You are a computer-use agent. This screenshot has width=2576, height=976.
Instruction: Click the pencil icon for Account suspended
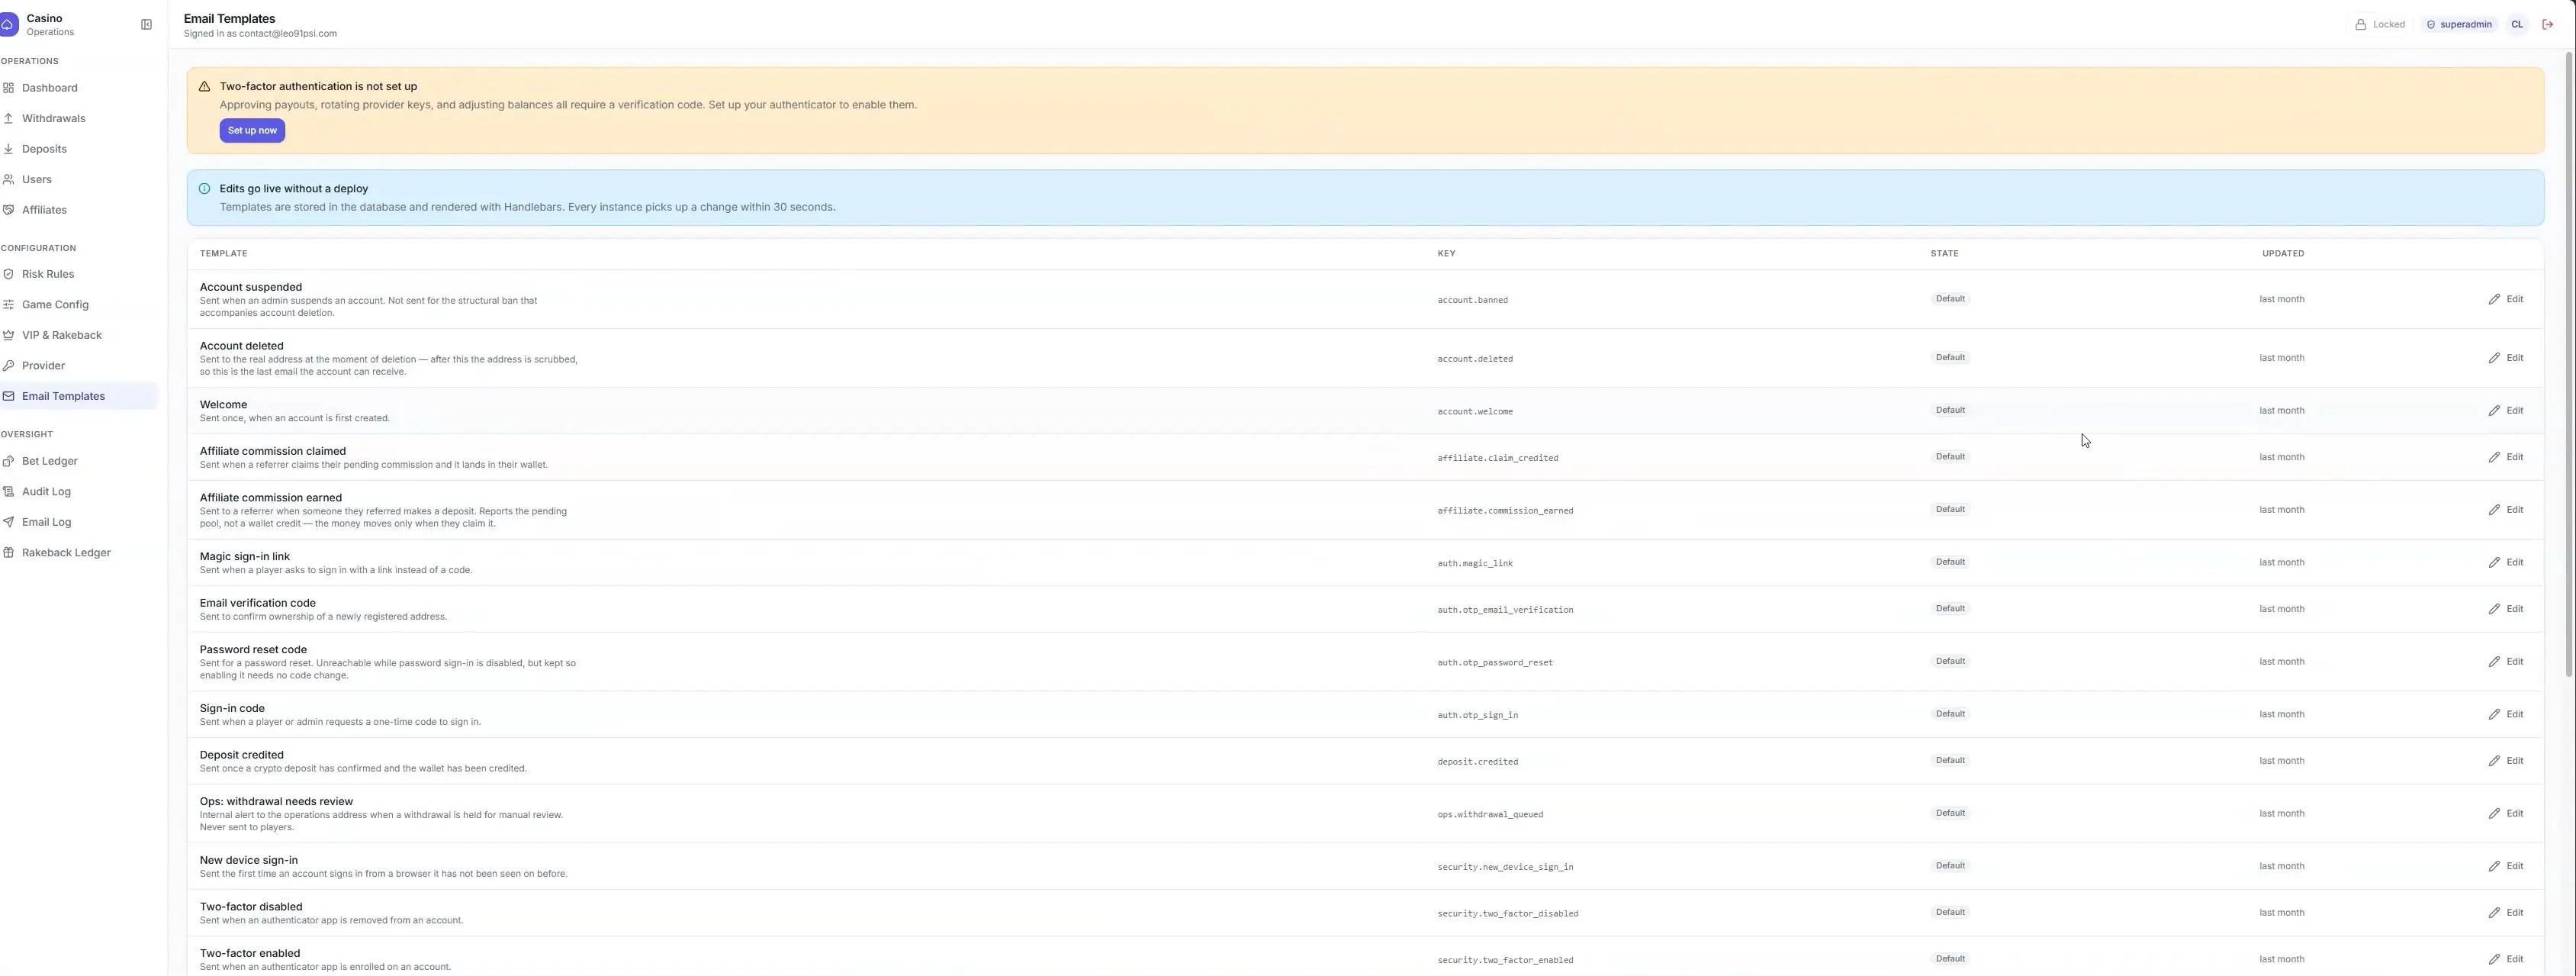point(2493,299)
